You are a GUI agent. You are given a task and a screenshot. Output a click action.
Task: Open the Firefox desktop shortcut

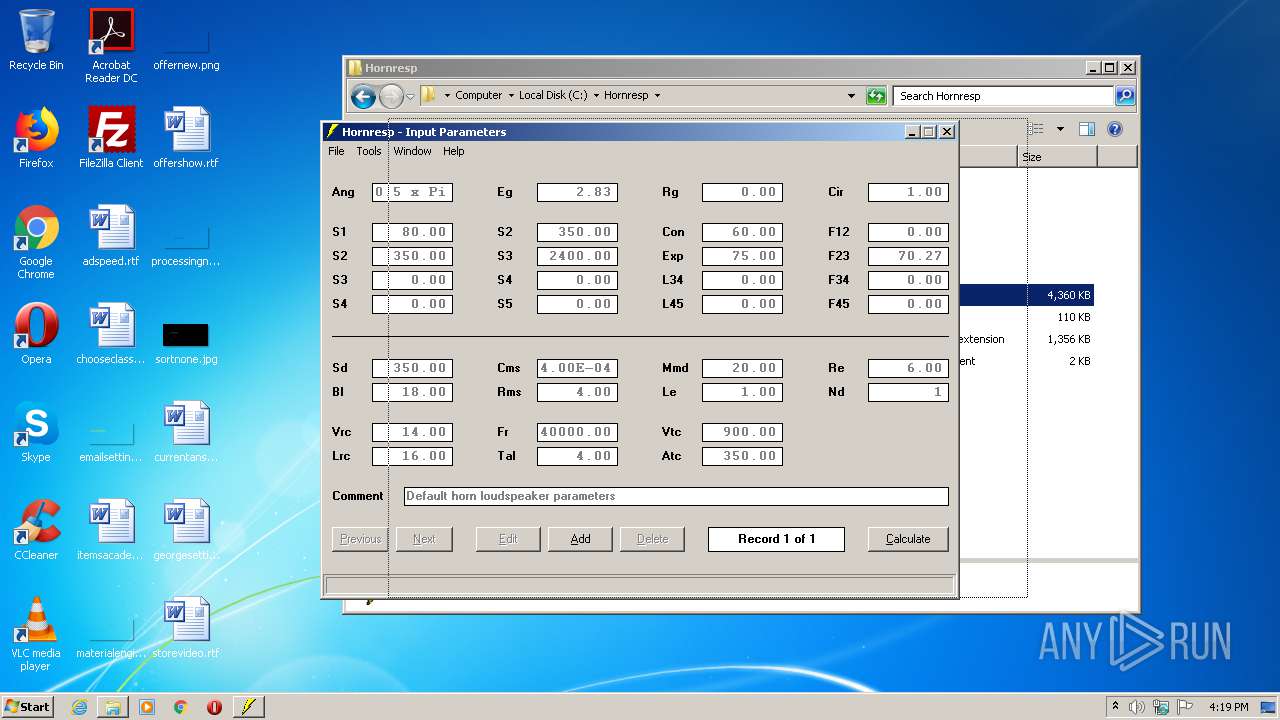coord(36,138)
